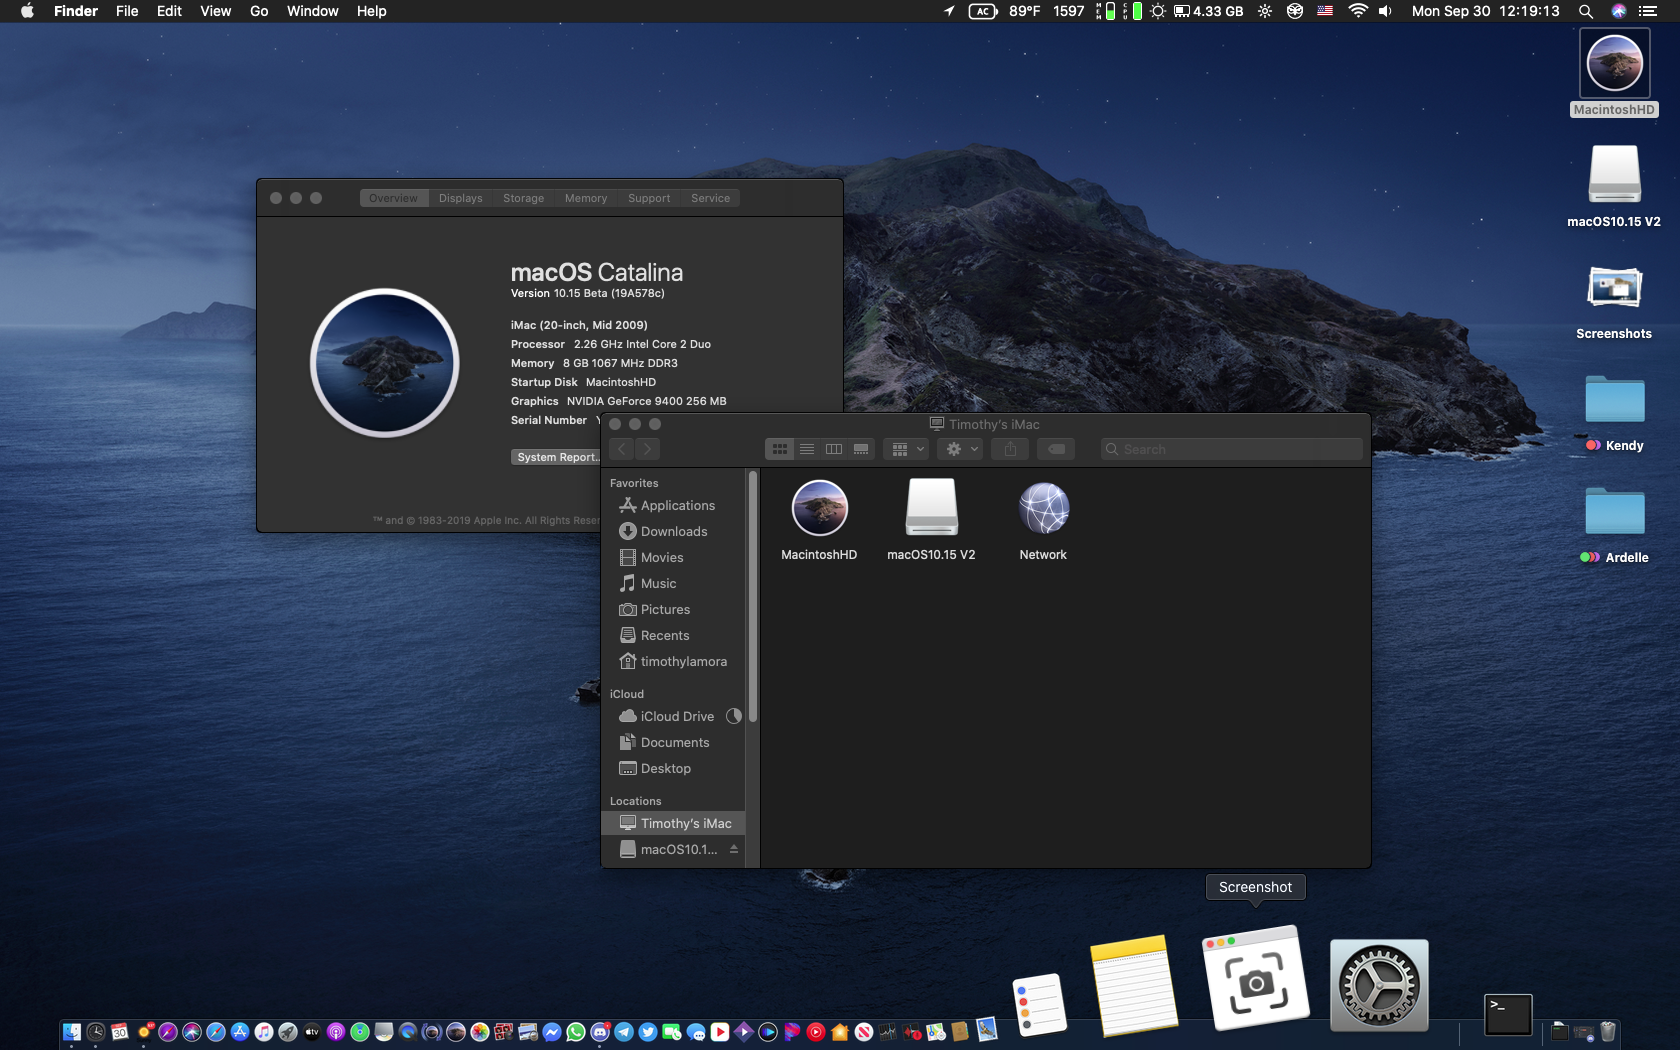This screenshot has width=1680, height=1050.
Task: Click the iCloud Drive sync progress indicator
Action: pyautogui.click(x=734, y=716)
